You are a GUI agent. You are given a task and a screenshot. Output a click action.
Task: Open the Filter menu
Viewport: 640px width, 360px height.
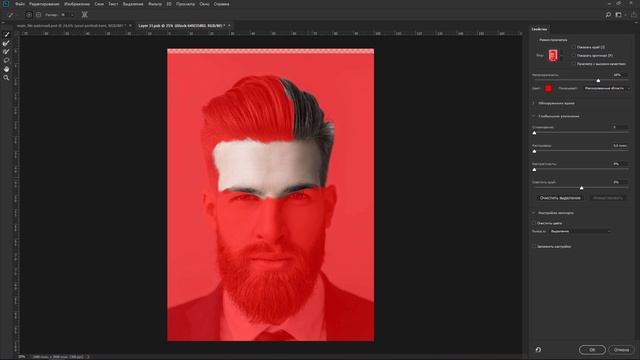pos(155,4)
